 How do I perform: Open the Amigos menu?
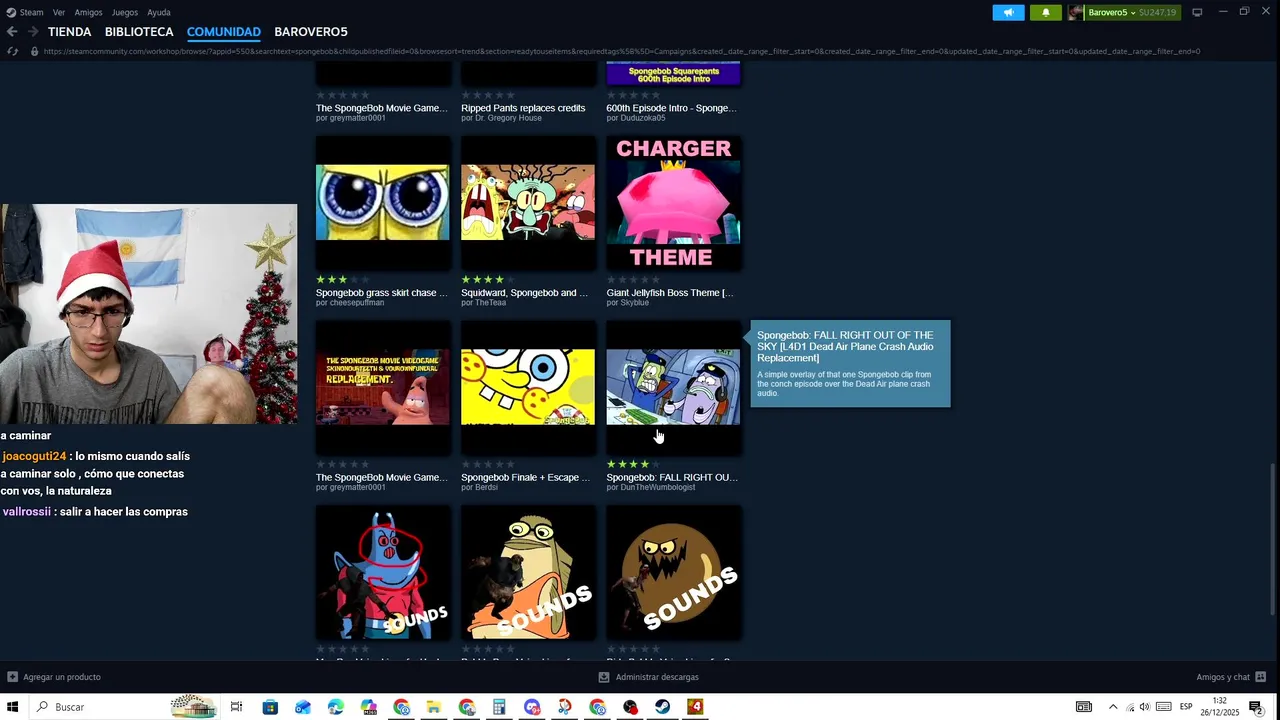click(88, 12)
